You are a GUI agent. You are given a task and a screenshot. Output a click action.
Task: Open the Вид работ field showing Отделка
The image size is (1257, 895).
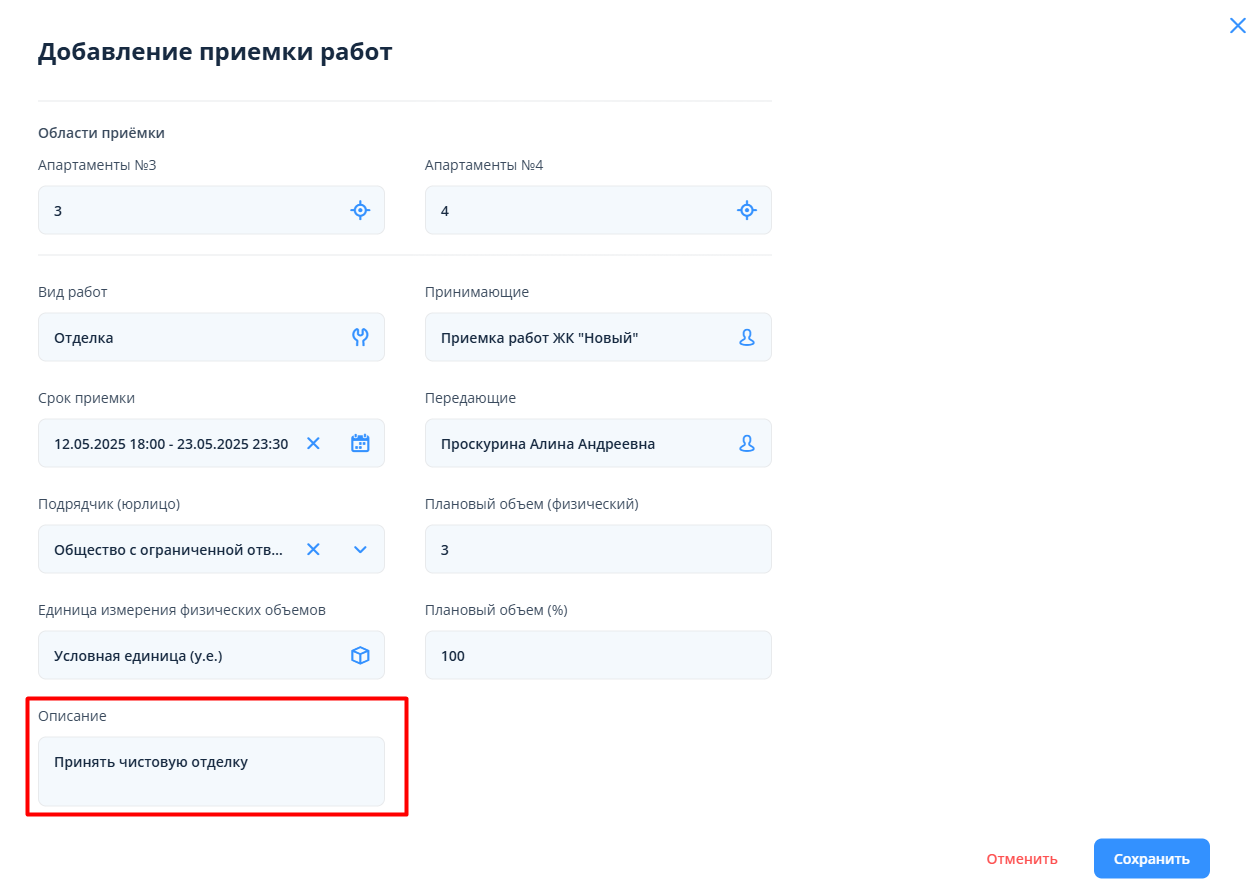pos(190,337)
